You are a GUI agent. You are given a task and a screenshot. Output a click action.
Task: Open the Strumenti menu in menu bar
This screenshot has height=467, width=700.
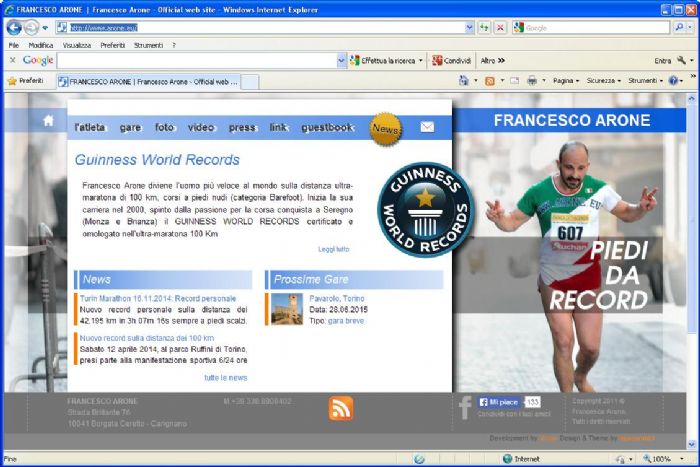(x=148, y=45)
